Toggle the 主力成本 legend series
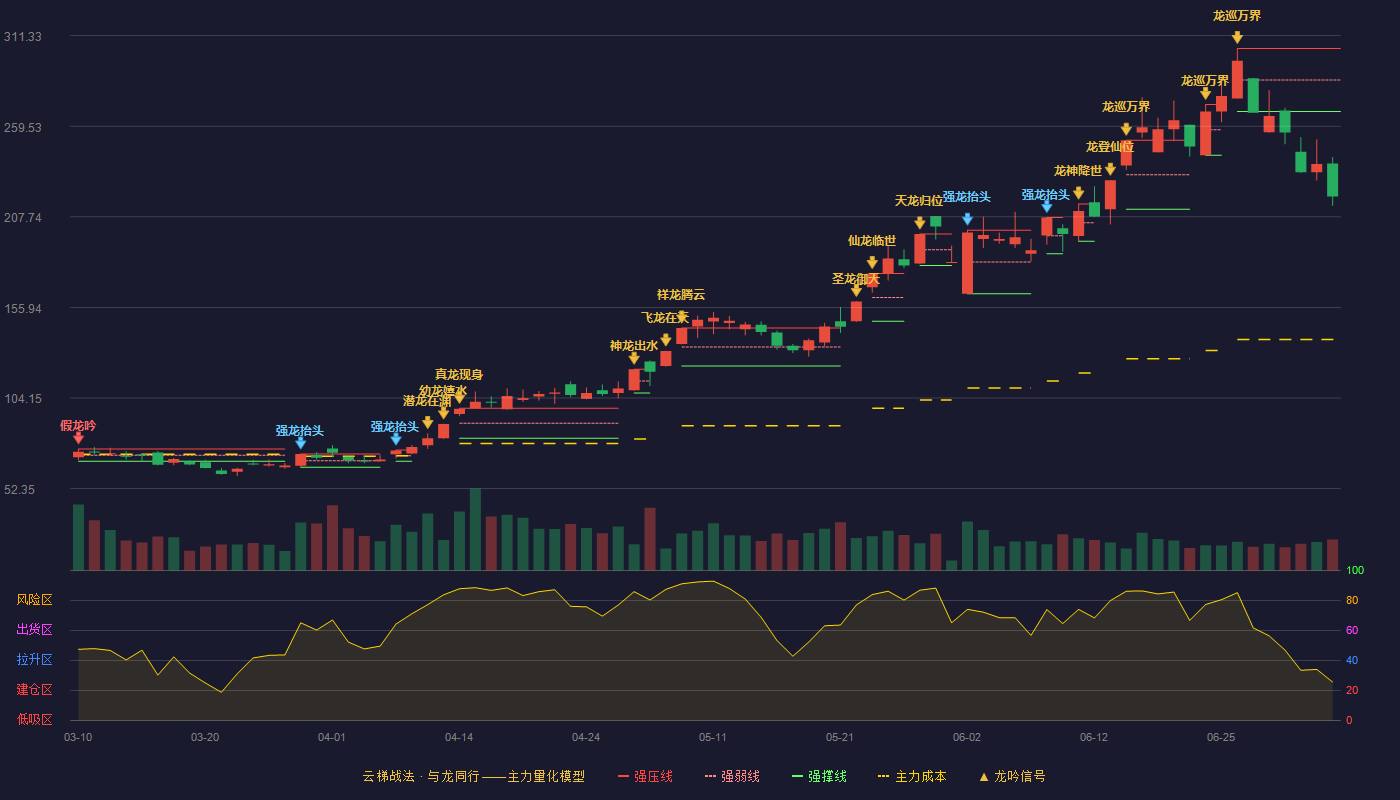Viewport: 1400px width, 800px height. 912,776
